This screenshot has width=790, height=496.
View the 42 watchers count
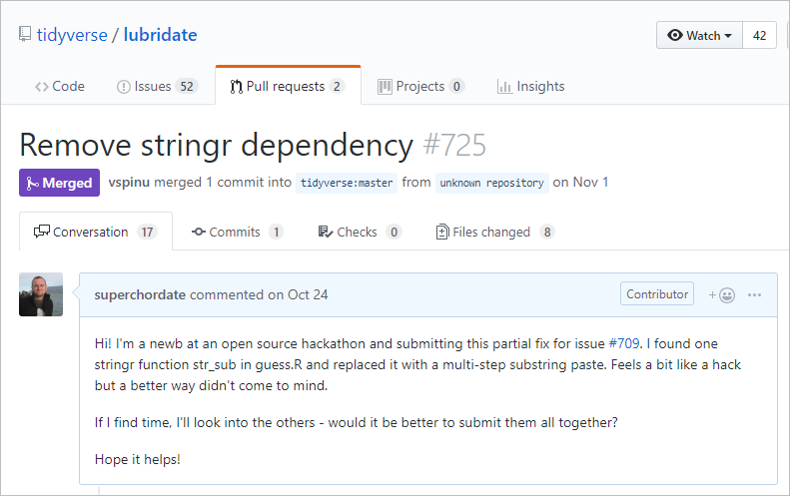[760, 35]
